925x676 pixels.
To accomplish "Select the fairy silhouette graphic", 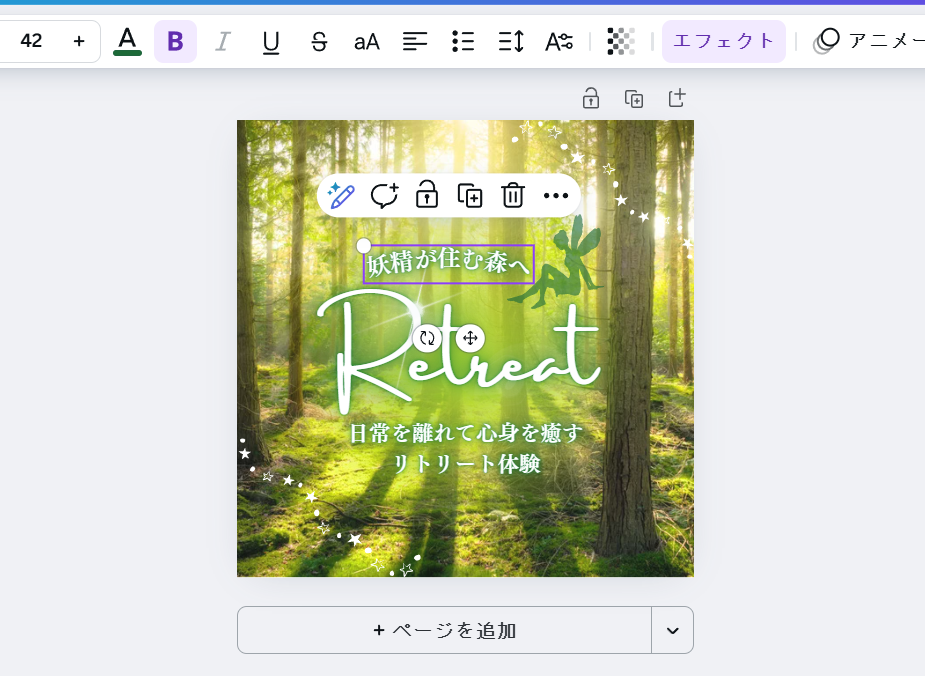I will click(x=557, y=262).
